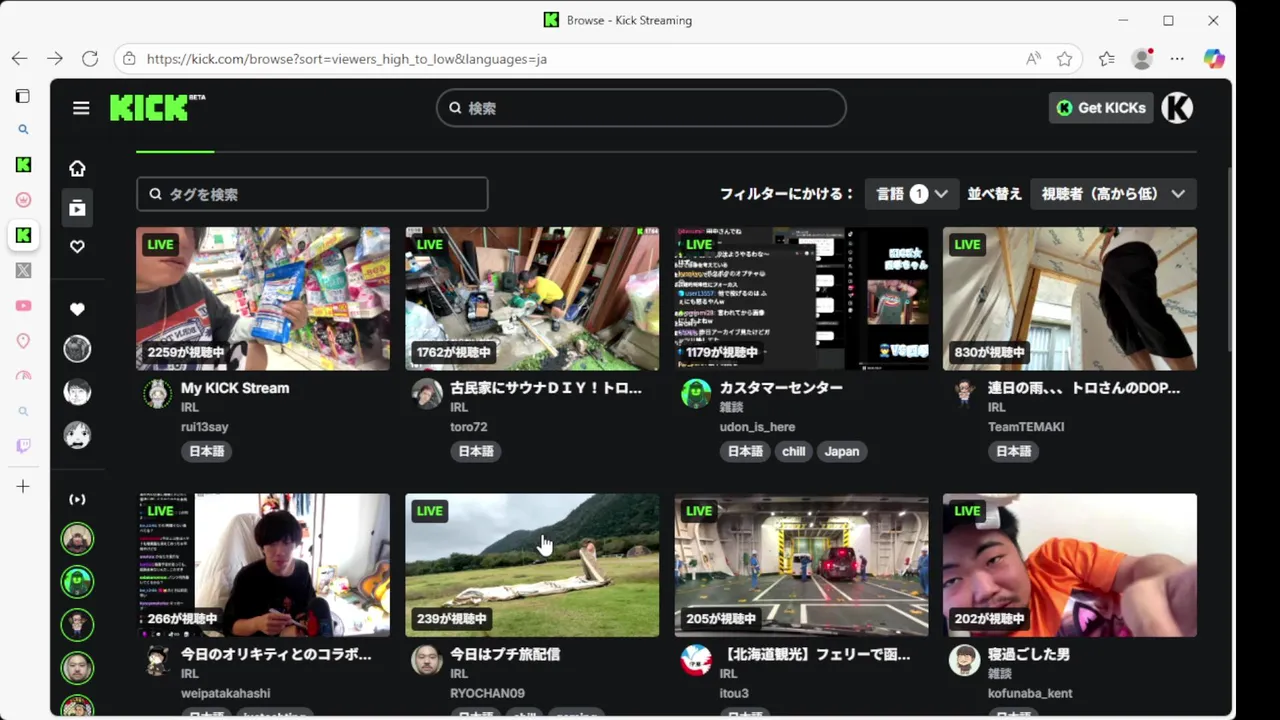1280x720 pixels.
Task: Open the Following outline-heart icon in sidebar
Action: click(77, 247)
